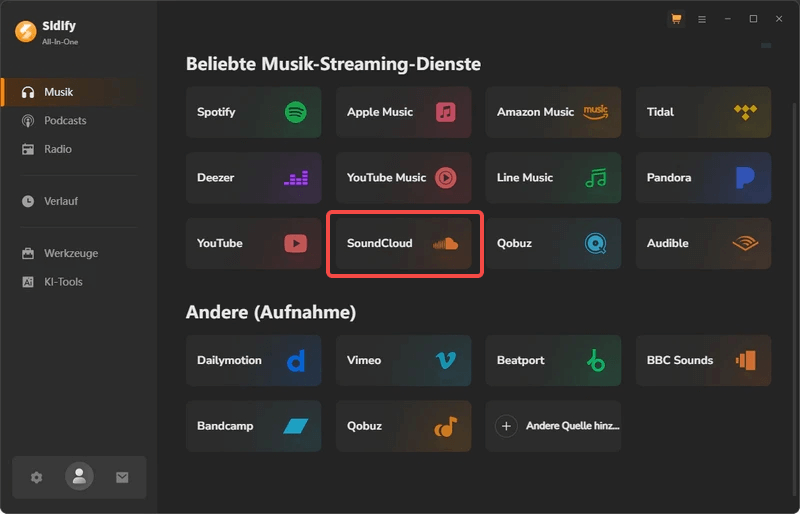Switch to the Radio sidebar tab
800x514 pixels.
[57, 149]
